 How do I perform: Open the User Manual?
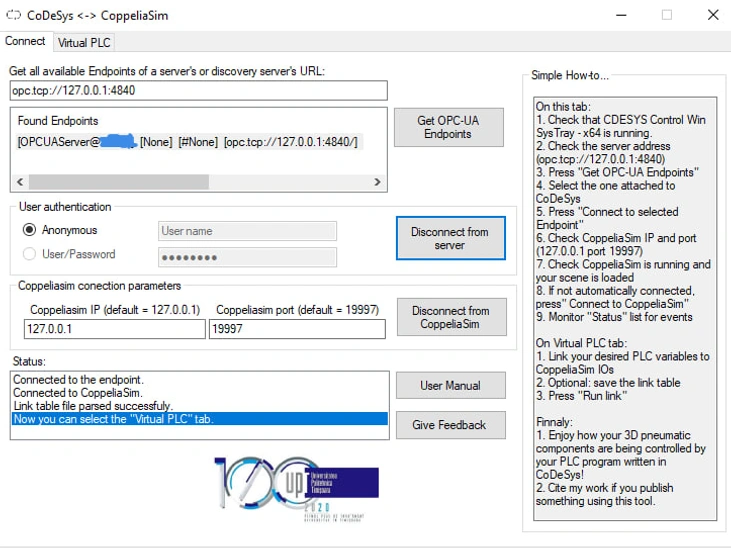tap(450, 385)
